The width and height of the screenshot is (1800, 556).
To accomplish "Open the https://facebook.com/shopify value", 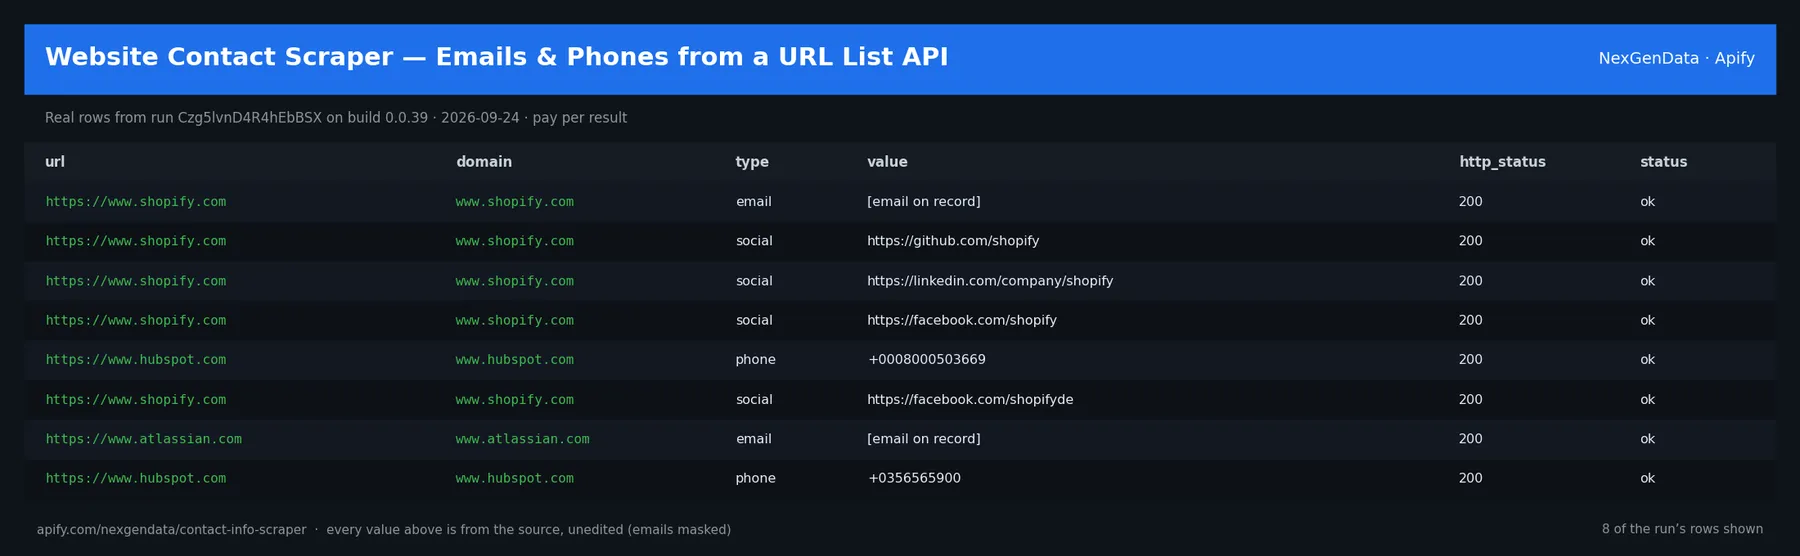I will pyautogui.click(x=962, y=320).
